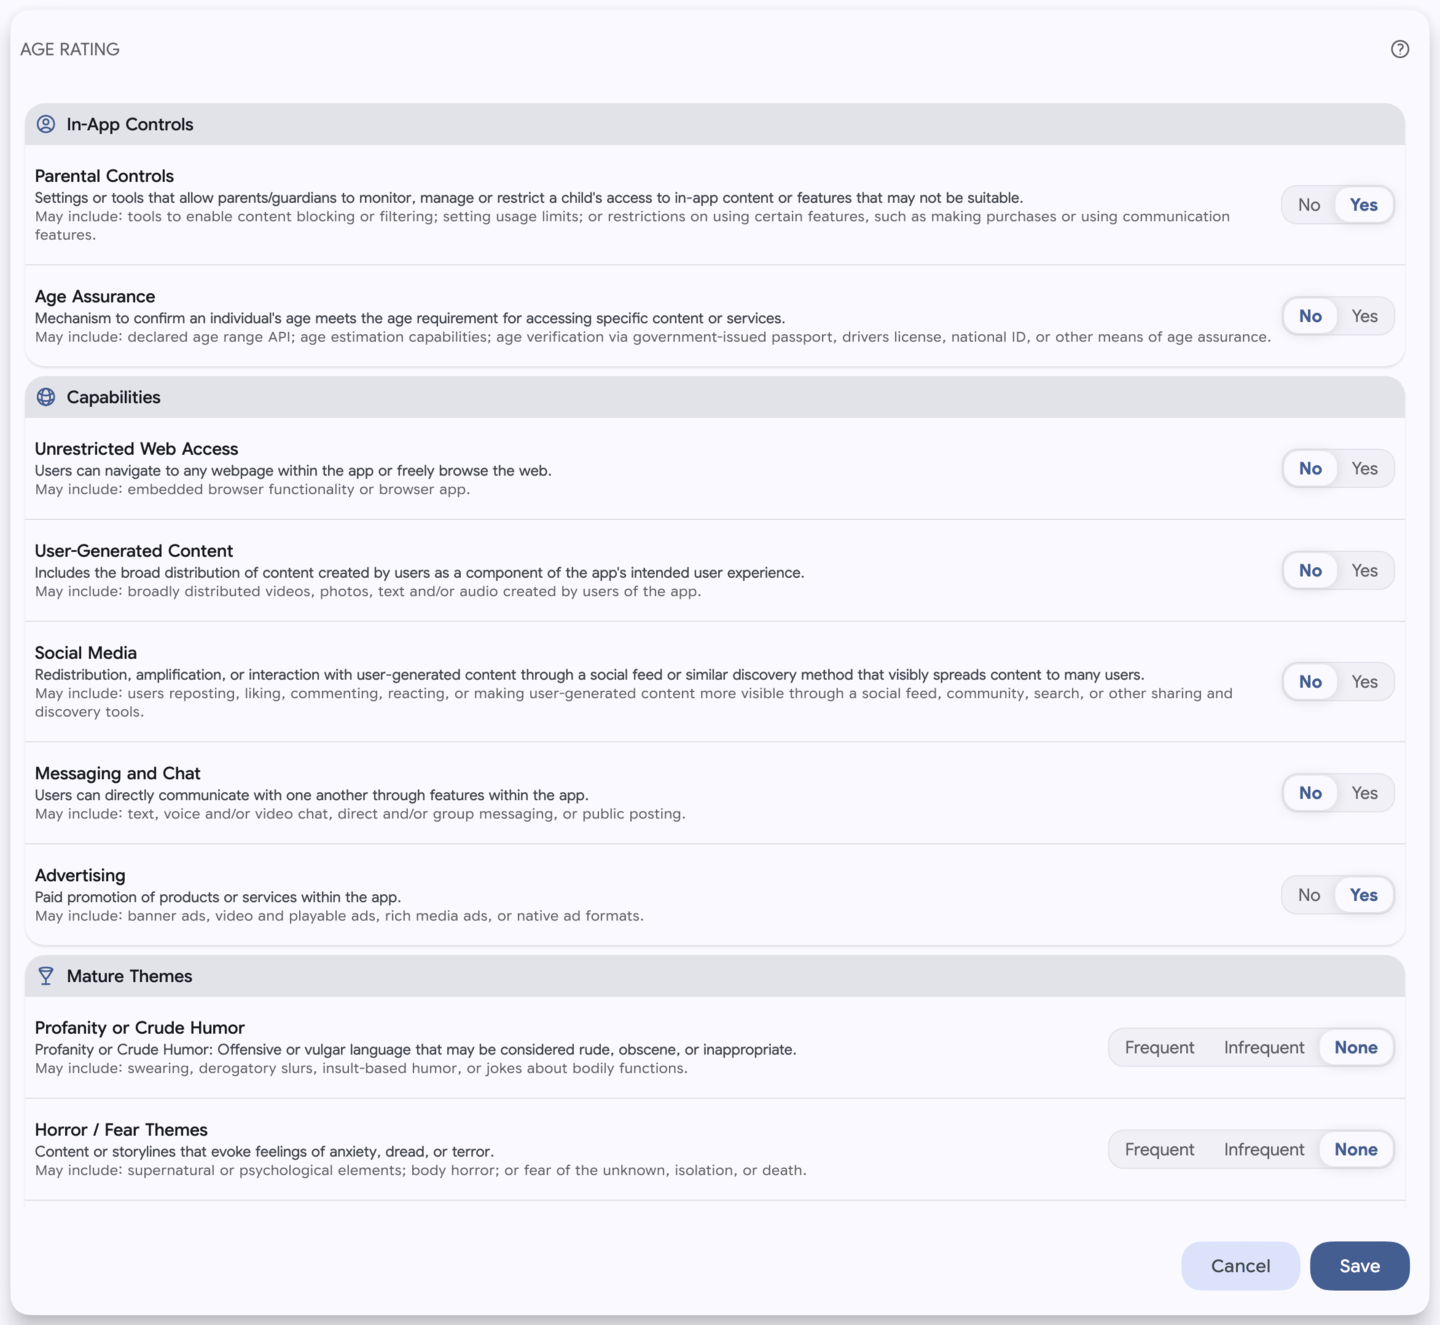Choose None for Horror / Fear Themes
The image size is (1440, 1325).
tap(1356, 1149)
